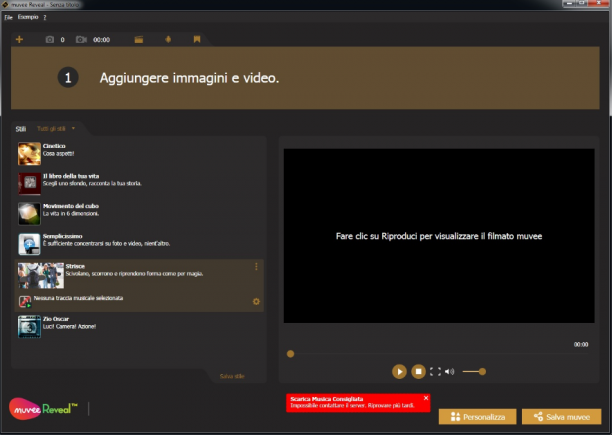Click the La vita in 6 dimensioni description
Image resolution: width=612 pixels, height=435 pixels.
pyautogui.click(x=71, y=213)
